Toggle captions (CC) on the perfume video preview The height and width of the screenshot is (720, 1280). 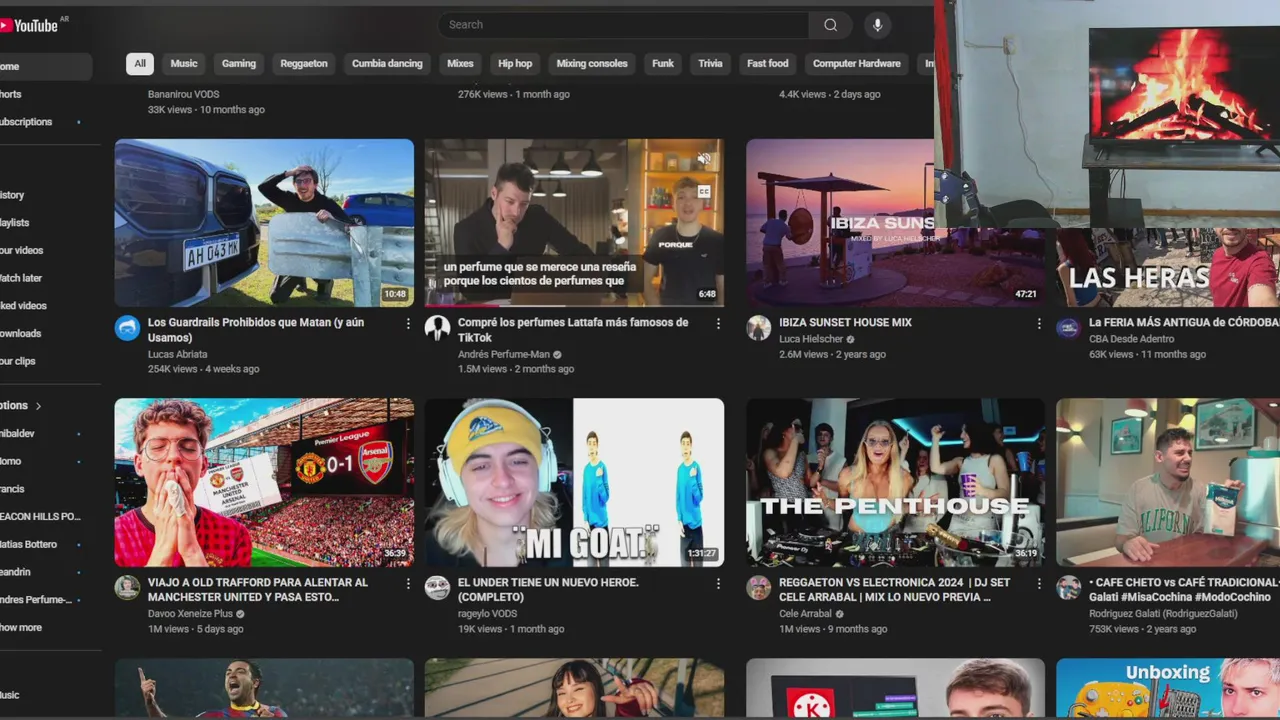704,191
